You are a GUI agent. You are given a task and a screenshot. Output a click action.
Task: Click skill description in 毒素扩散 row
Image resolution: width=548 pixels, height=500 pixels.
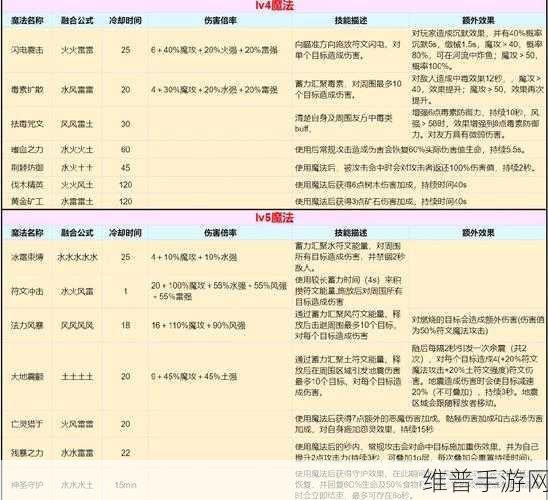[348, 89]
